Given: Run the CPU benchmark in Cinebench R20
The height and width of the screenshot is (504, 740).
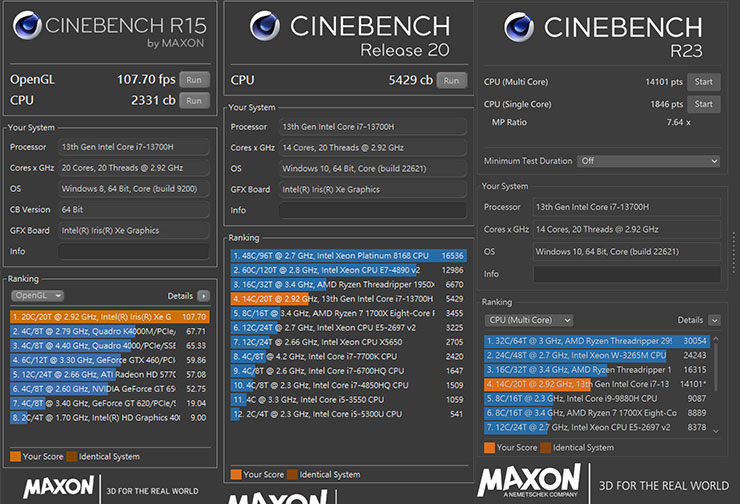Looking at the screenshot, I should pos(452,80).
